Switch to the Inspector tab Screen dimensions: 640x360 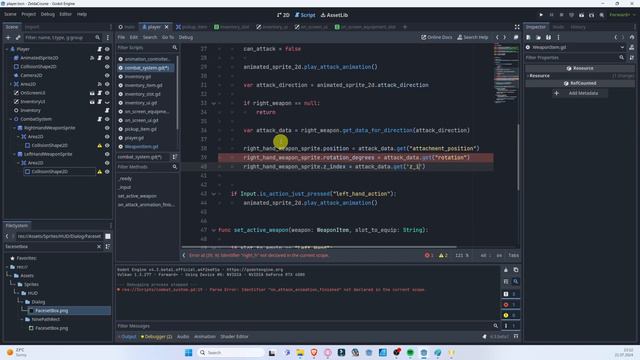tap(536, 27)
